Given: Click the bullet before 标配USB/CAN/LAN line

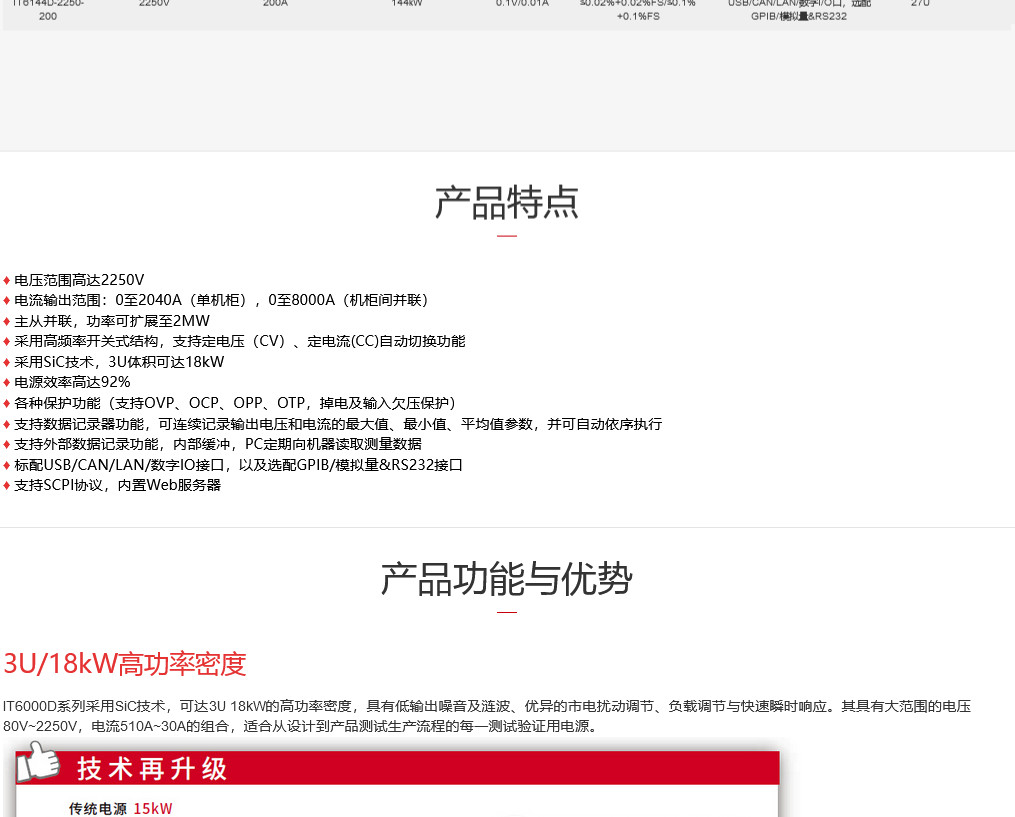Looking at the screenshot, I should coord(7,465).
